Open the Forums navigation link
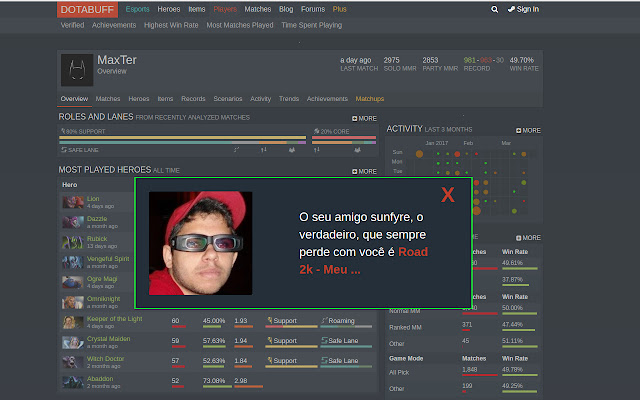 click(313, 9)
